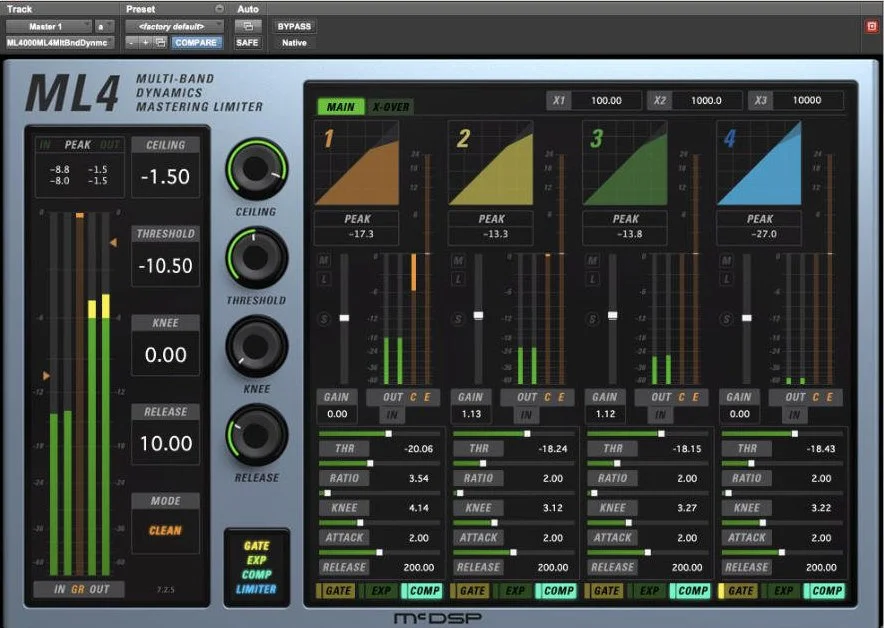Viewport: 884px width, 628px height.
Task: Solo band 3 with S button
Action: [593, 319]
